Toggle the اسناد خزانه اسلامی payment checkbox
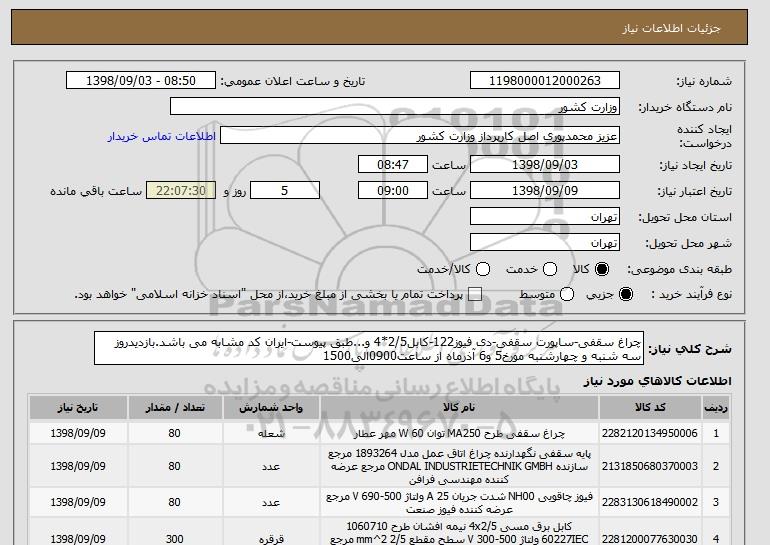 [x=475, y=294]
